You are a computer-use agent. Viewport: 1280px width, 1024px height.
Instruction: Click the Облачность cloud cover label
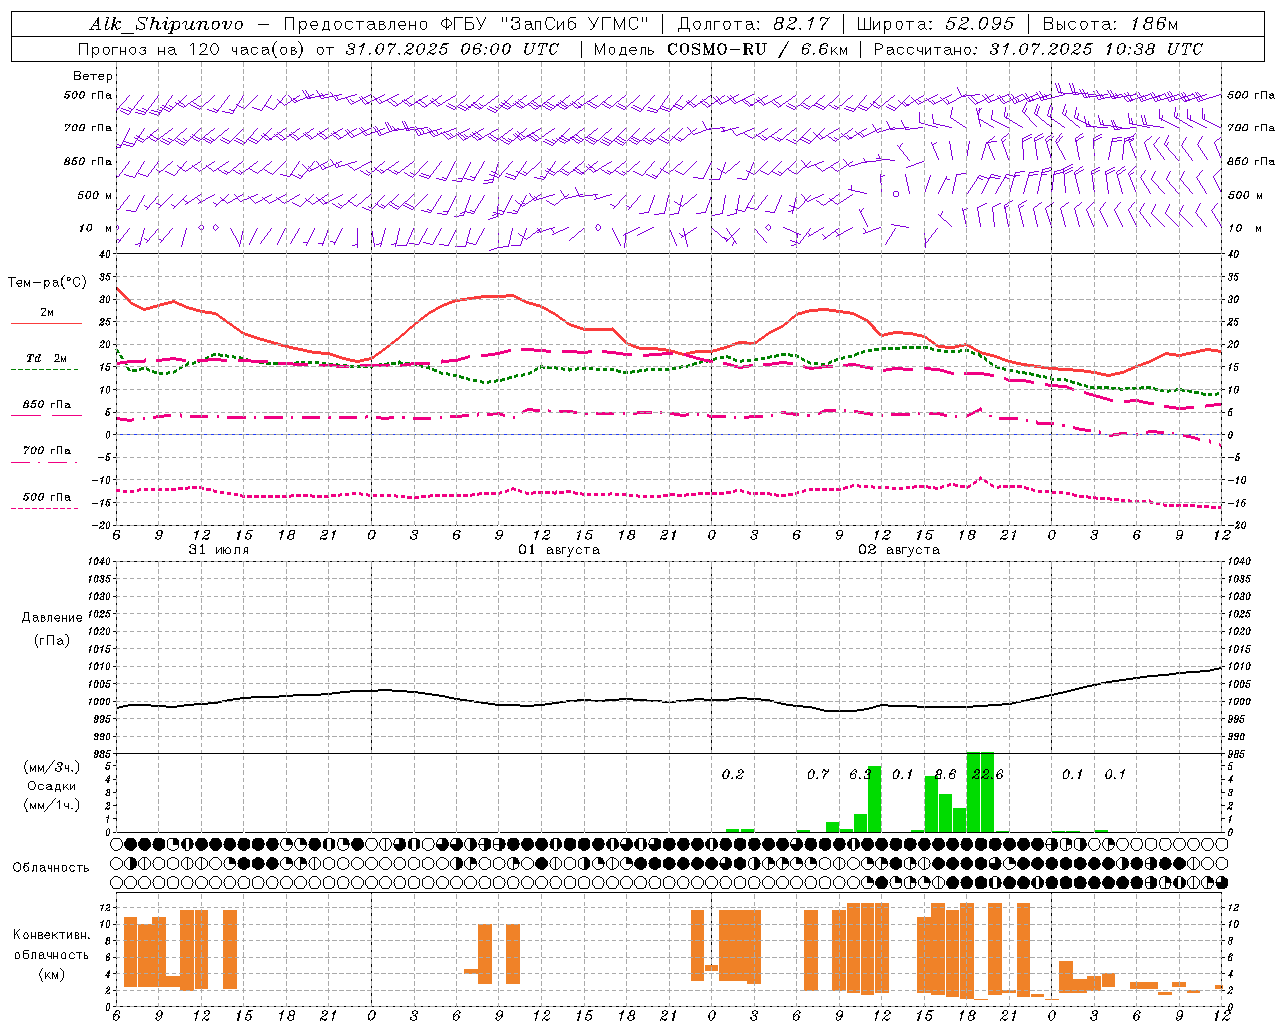51,868
